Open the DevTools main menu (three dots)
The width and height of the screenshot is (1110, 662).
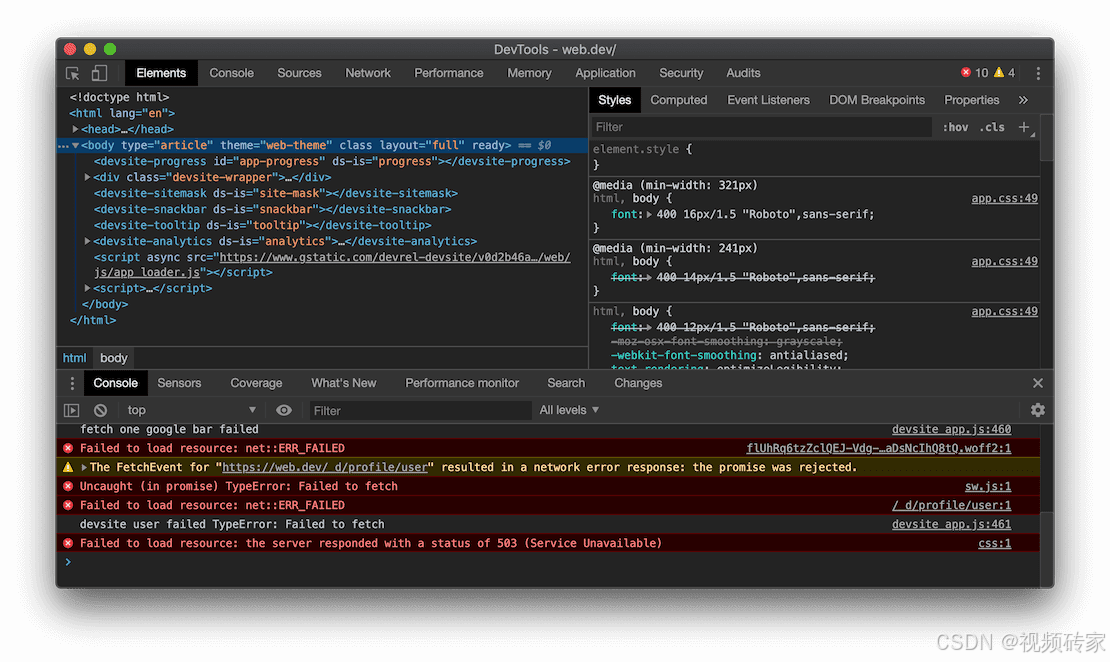tap(1038, 73)
